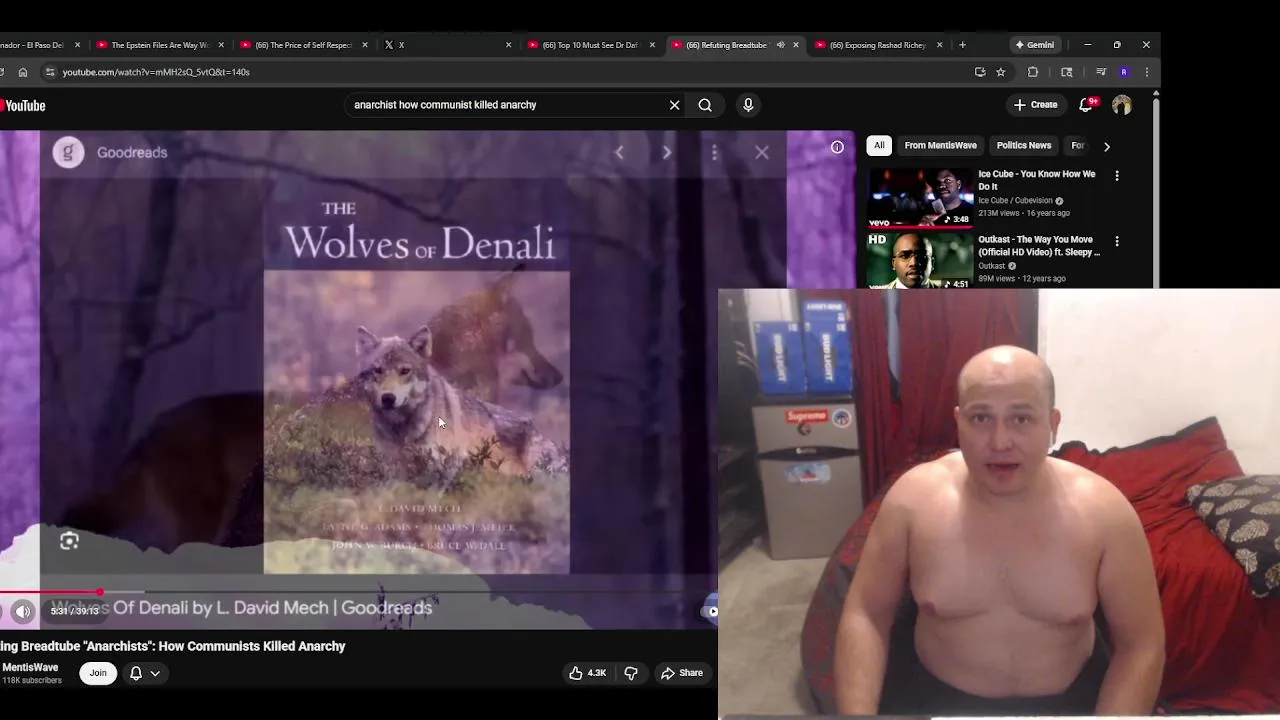The width and height of the screenshot is (1280, 720).
Task: View site information icon in address bar
Action: click(x=50, y=72)
